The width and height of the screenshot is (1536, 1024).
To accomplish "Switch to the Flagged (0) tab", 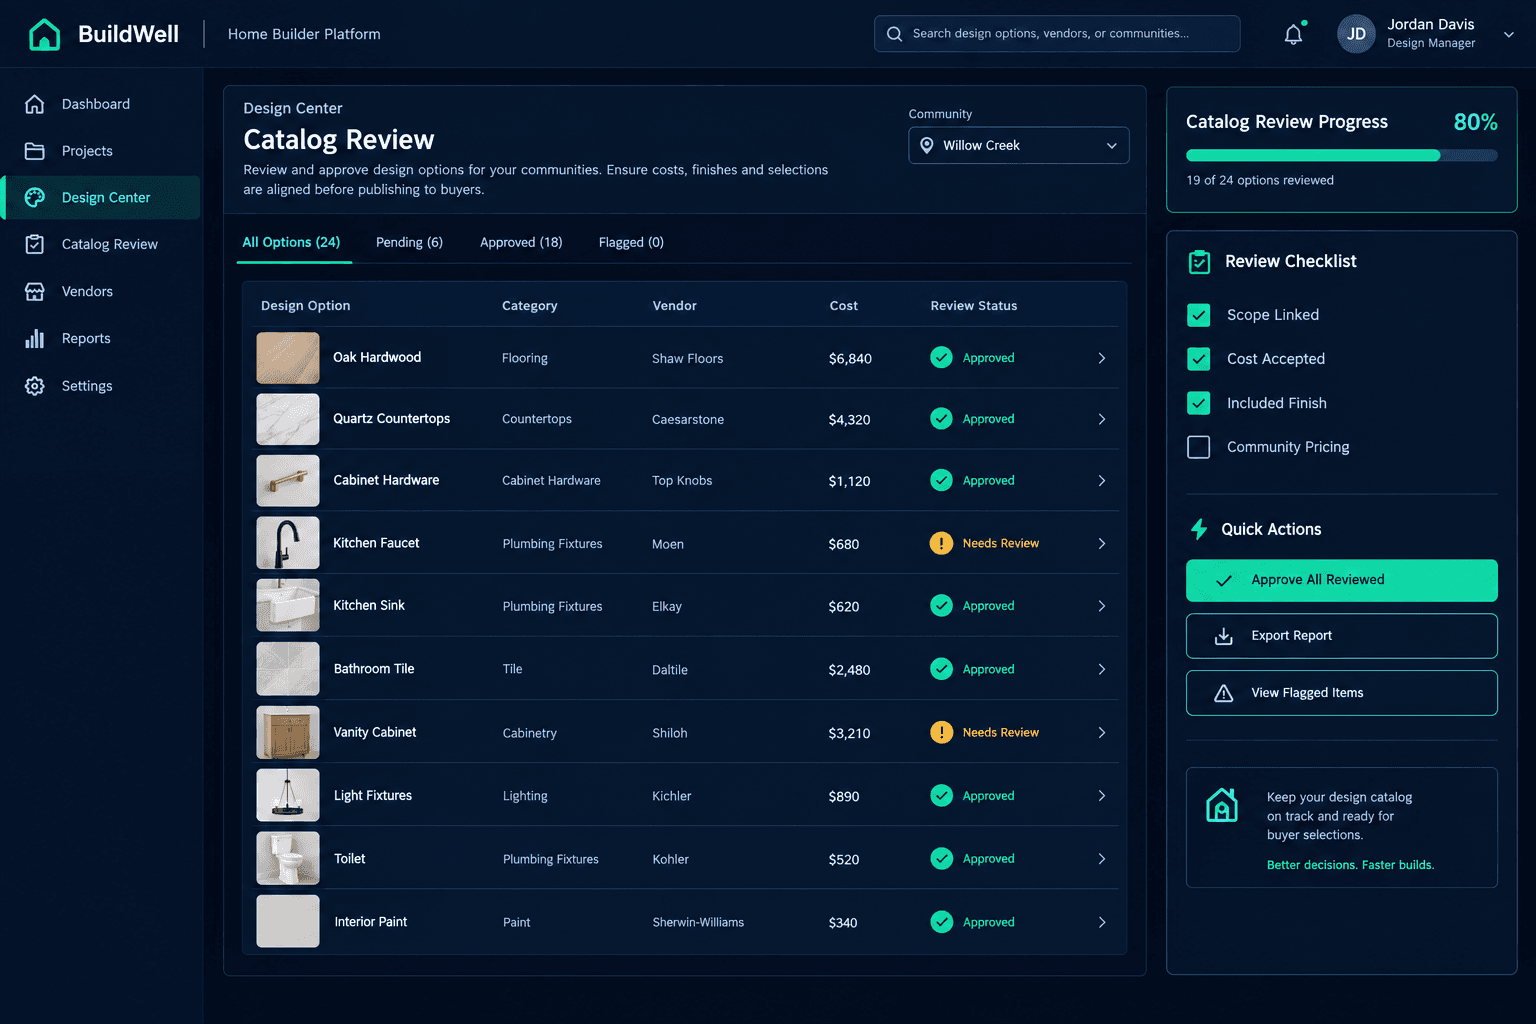I will coord(631,242).
